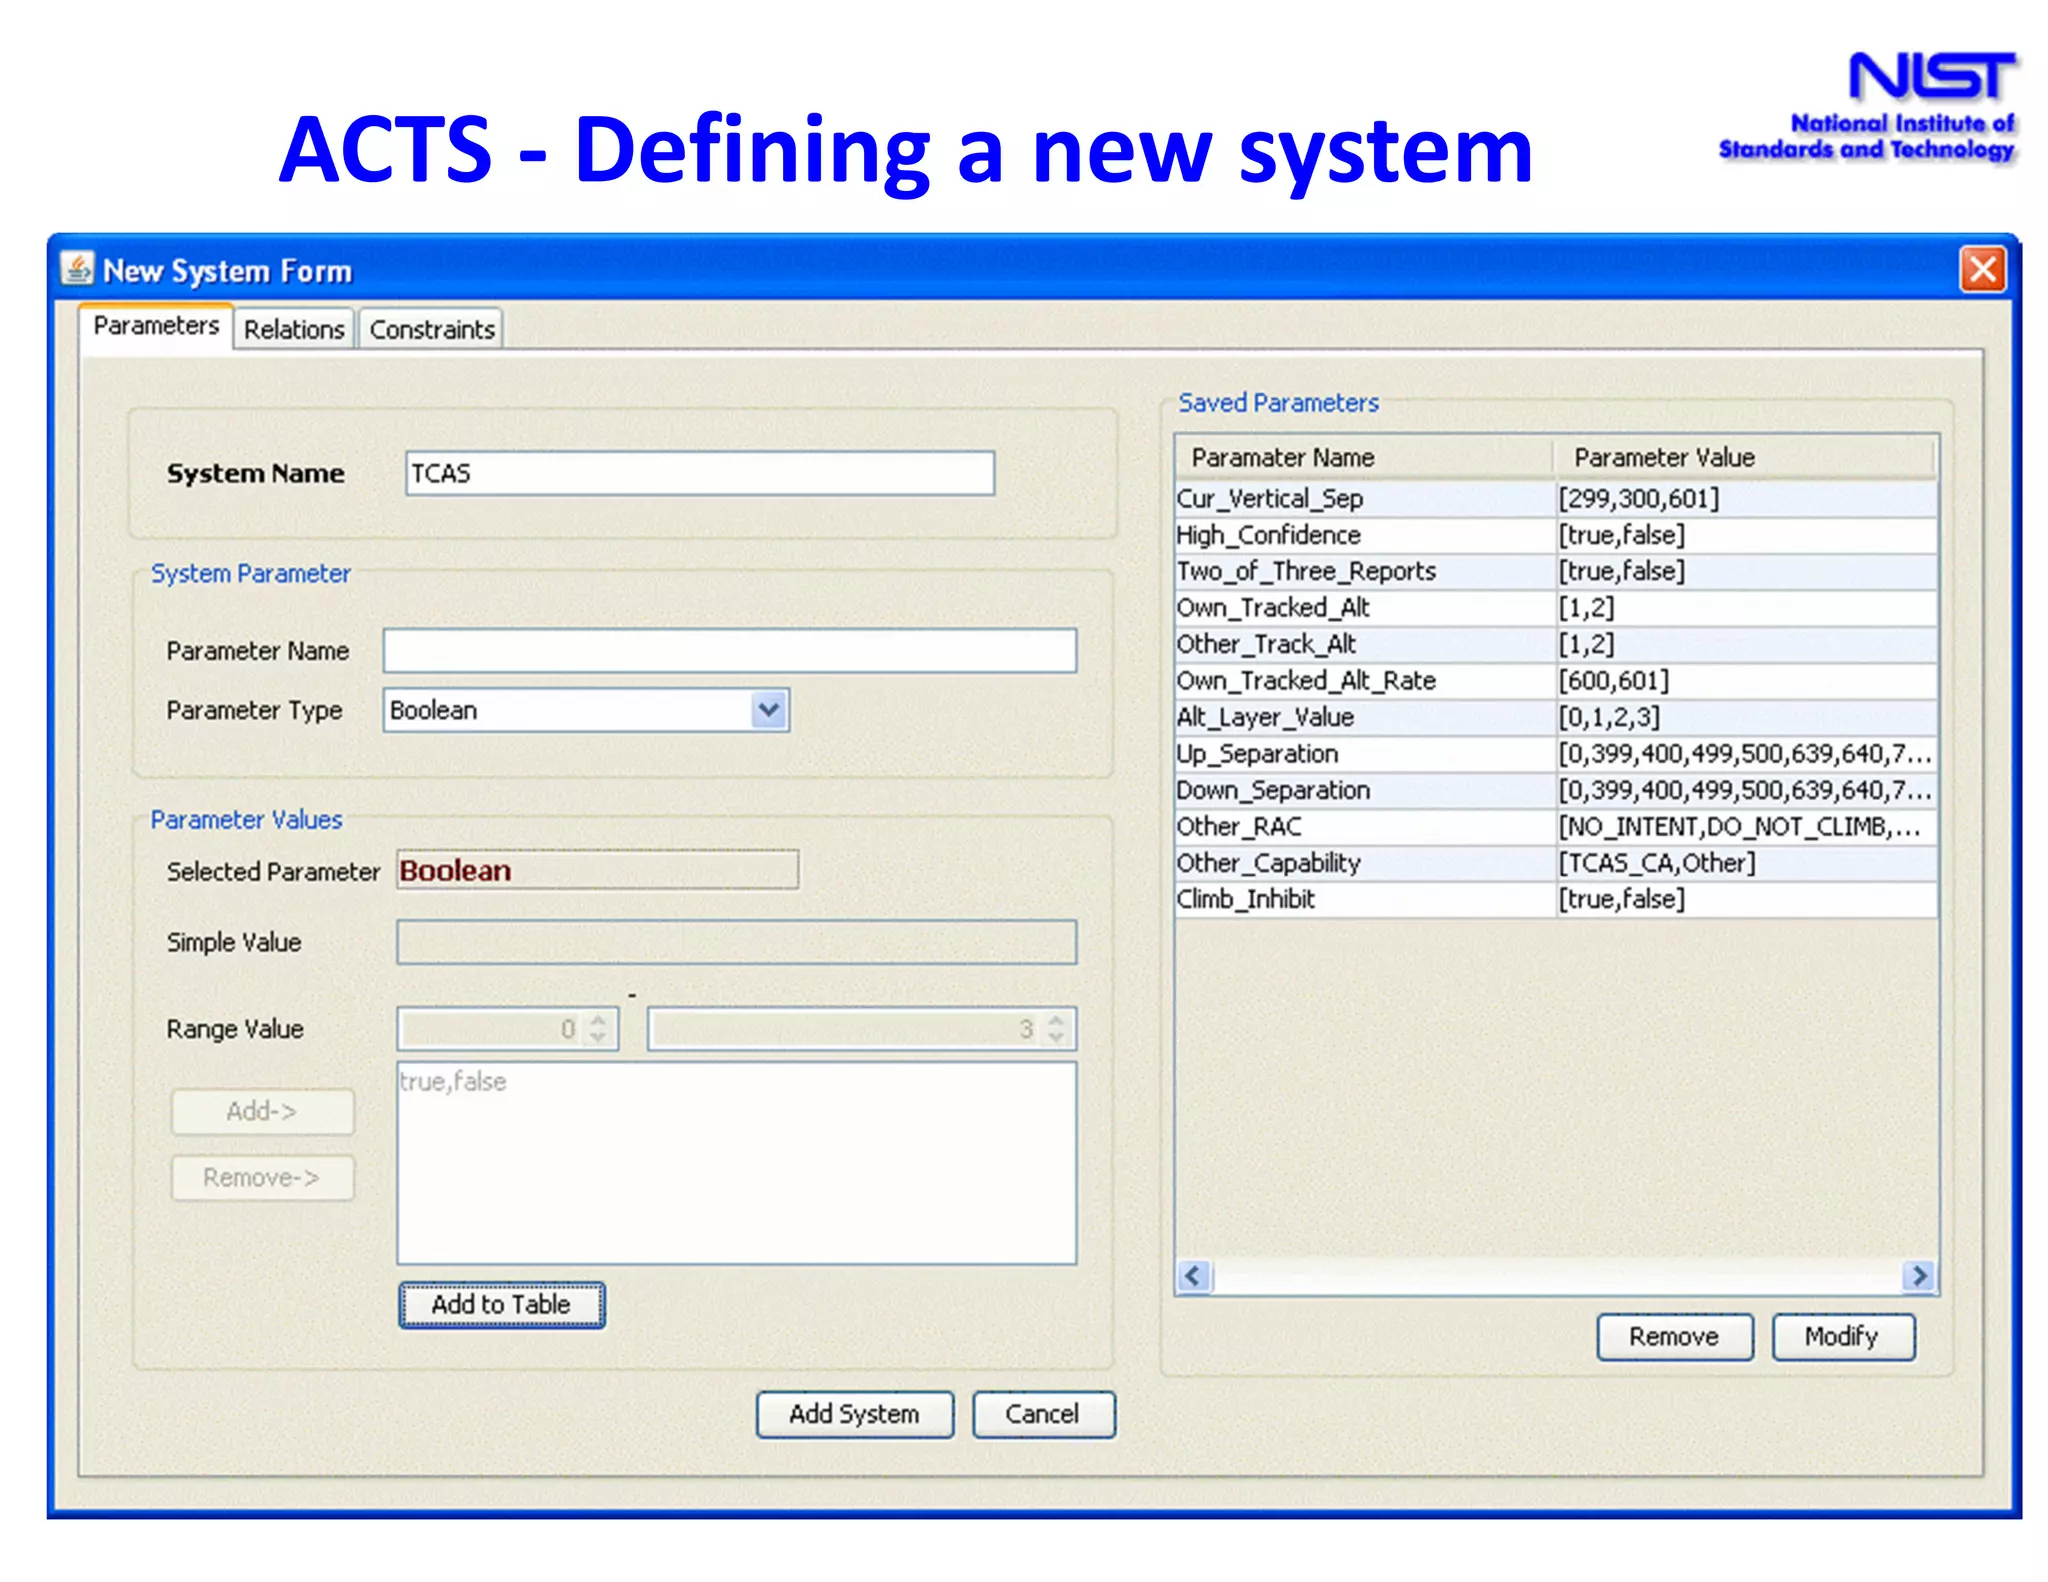Click the [NO_INTENT,DO_NOT_CLIMB,... value cell
The height and width of the screenshot is (1582, 2048).
pyautogui.click(x=1746, y=827)
